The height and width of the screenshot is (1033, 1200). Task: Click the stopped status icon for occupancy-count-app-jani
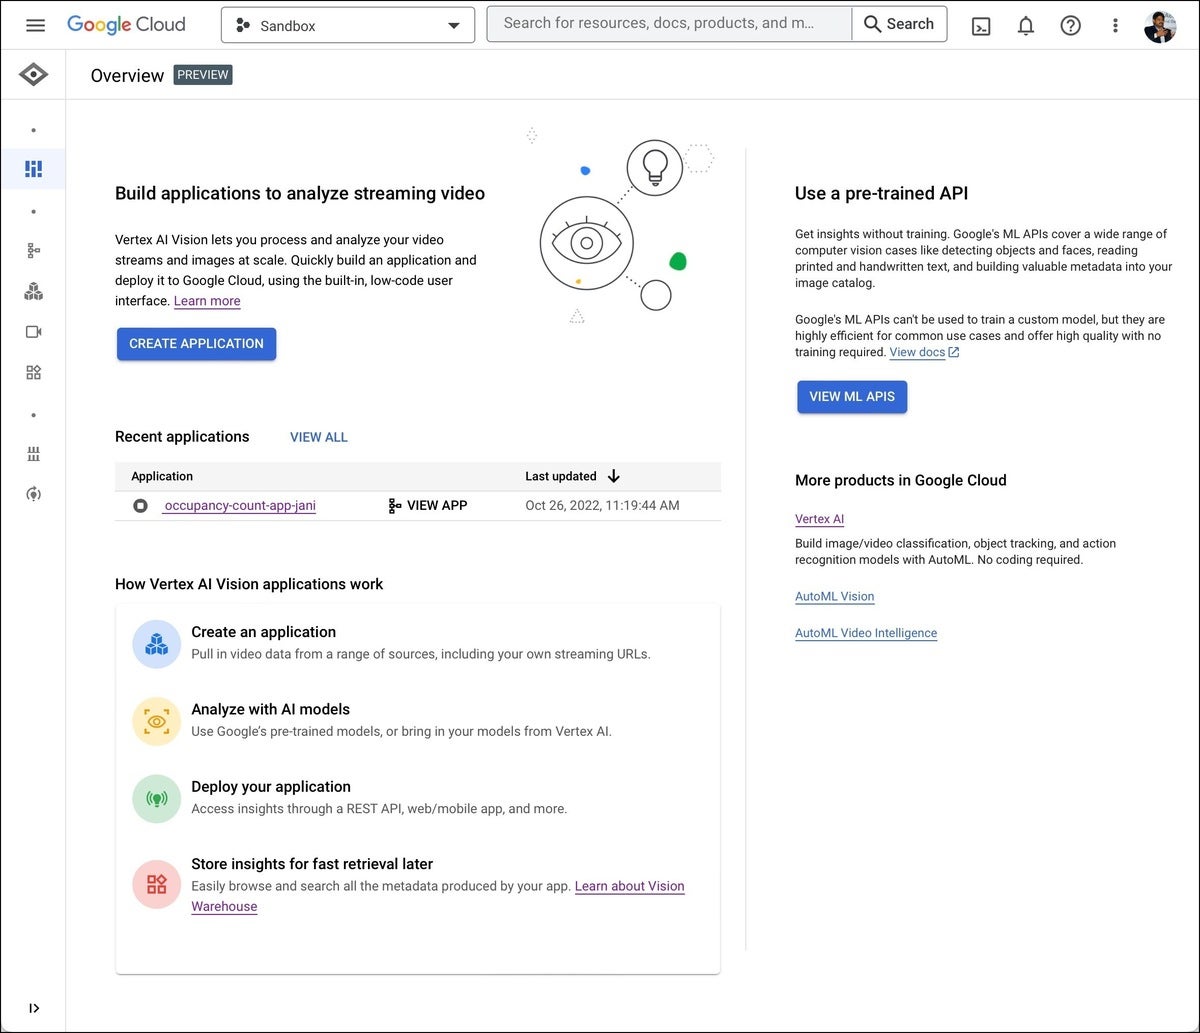(140, 506)
